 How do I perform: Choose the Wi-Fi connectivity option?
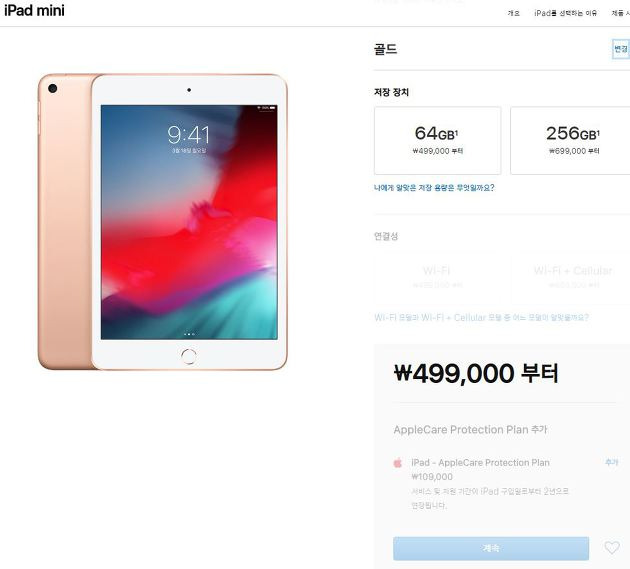[x=438, y=277]
